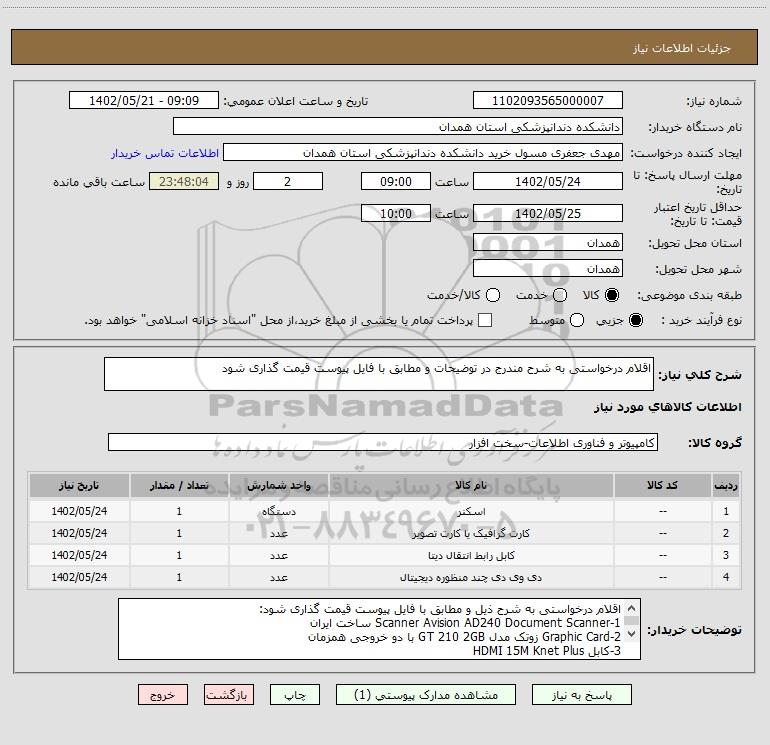Open اطلاعات تماس خریدار link
The image size is (770, 745).
pos(165,153)
